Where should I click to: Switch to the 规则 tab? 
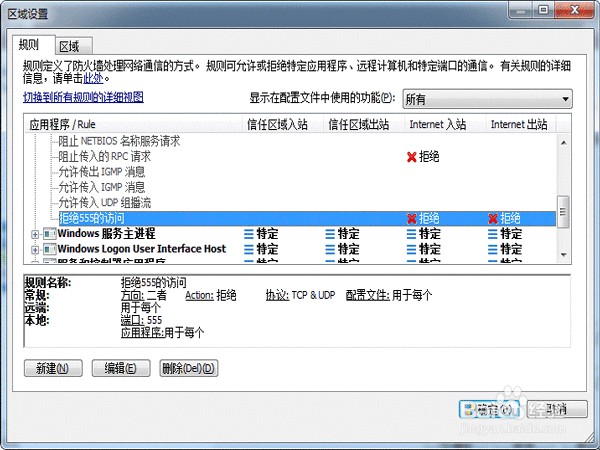tap(33, 45)
